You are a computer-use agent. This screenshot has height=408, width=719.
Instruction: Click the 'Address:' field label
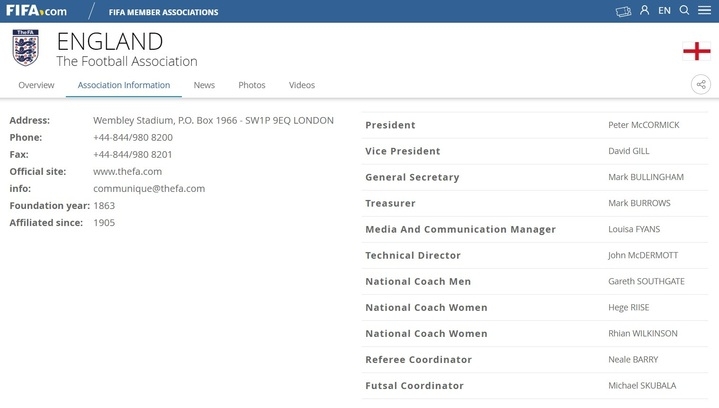(x=30, y=121)
